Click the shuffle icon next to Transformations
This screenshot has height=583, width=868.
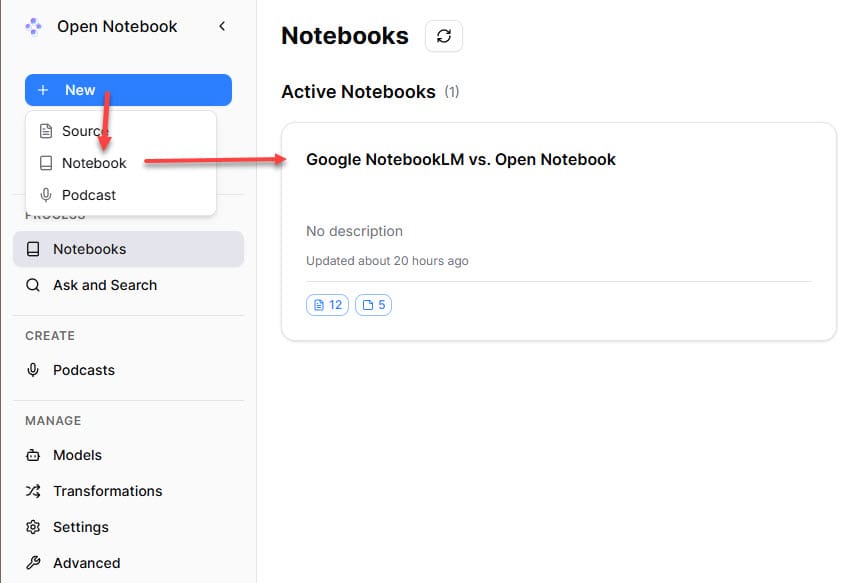(x=33, y=491)
